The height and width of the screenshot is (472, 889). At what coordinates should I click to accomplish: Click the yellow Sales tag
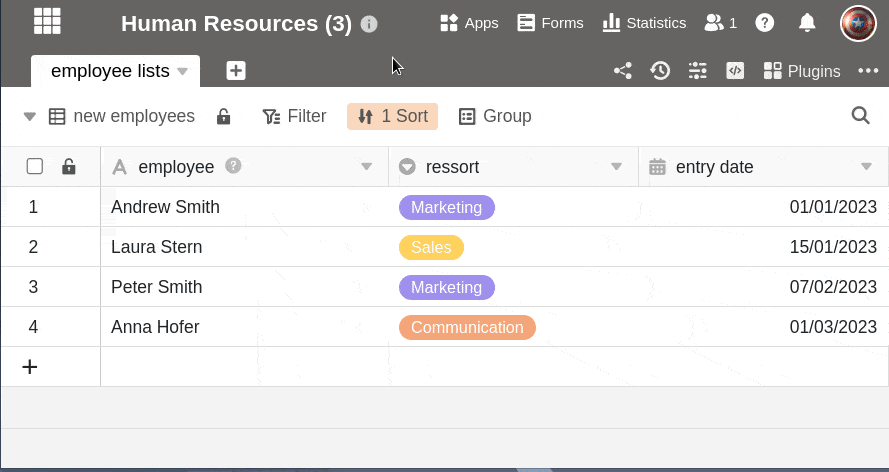pos(431,247)
